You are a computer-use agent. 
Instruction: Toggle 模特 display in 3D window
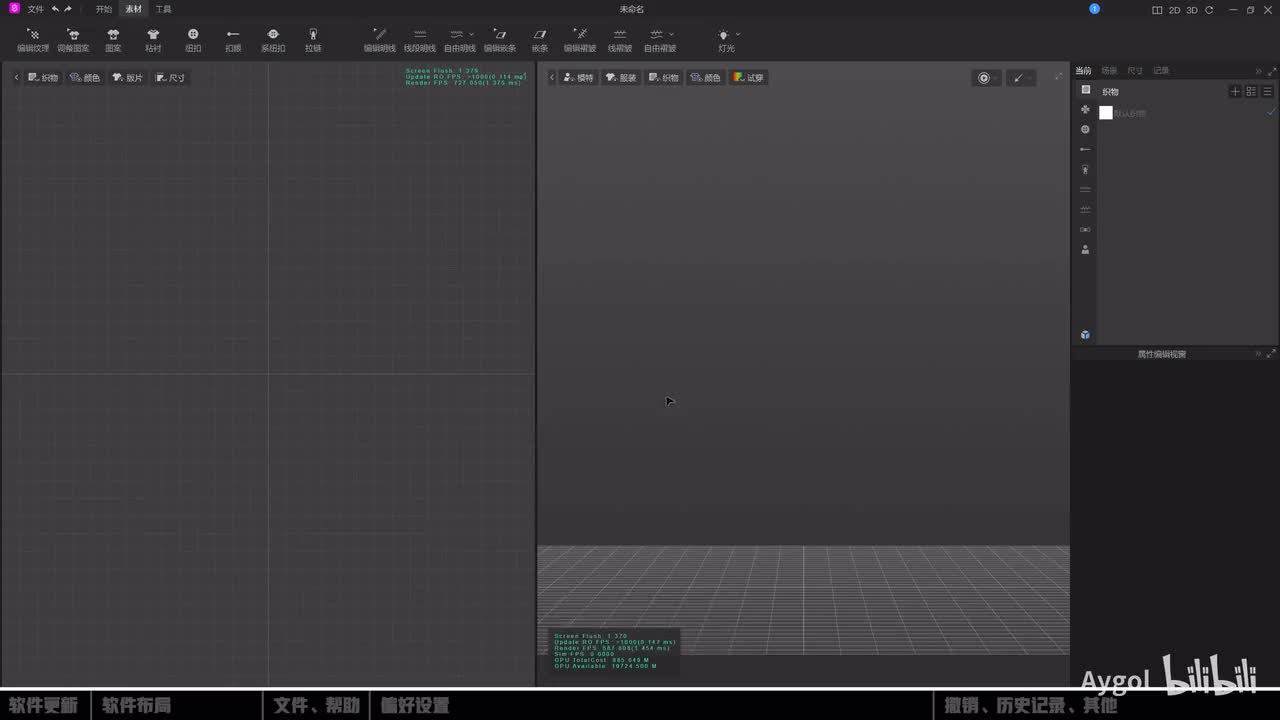point(578,77)
